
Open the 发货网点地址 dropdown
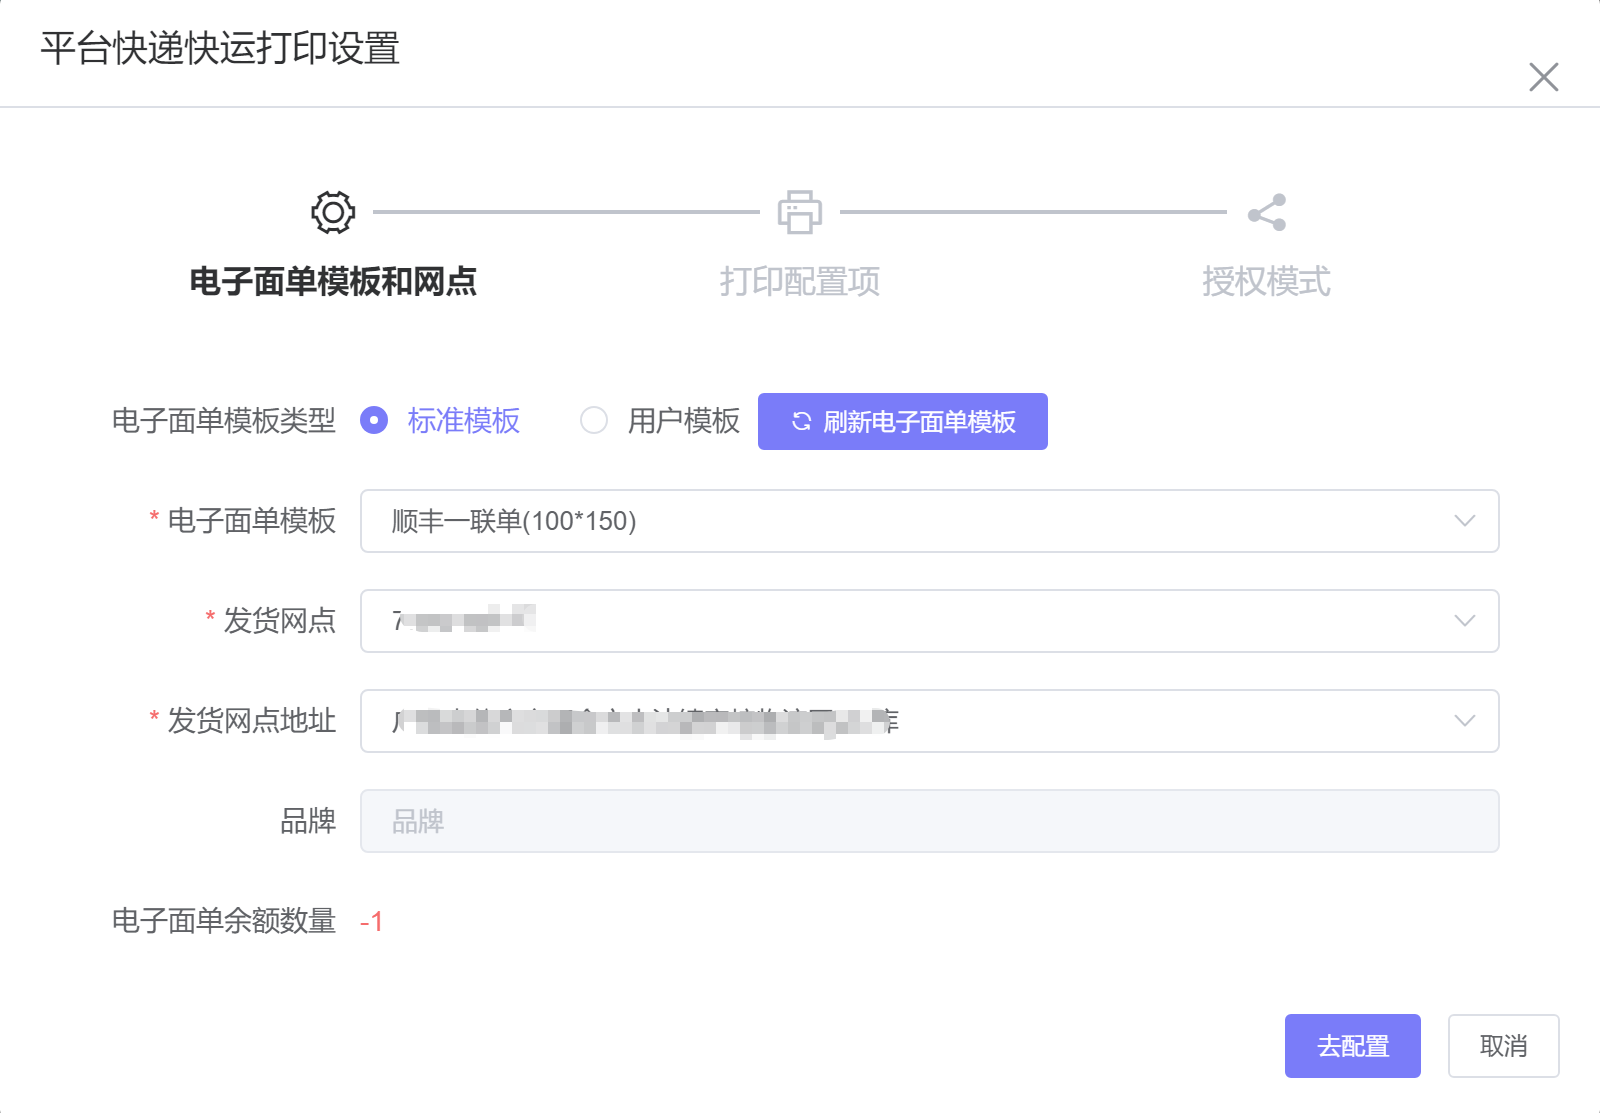928,721
